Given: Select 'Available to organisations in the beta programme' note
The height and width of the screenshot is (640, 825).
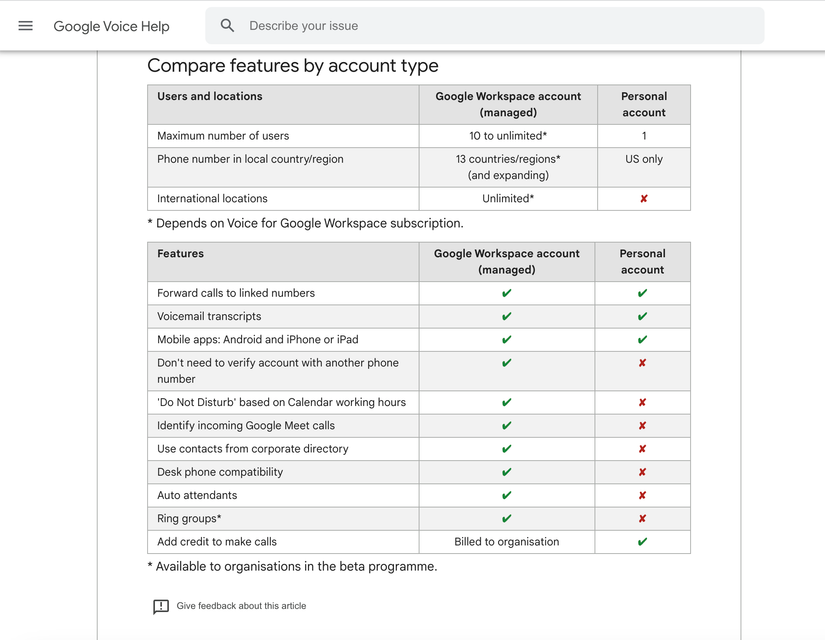Looking at the screenshot, I should [293, 566].
